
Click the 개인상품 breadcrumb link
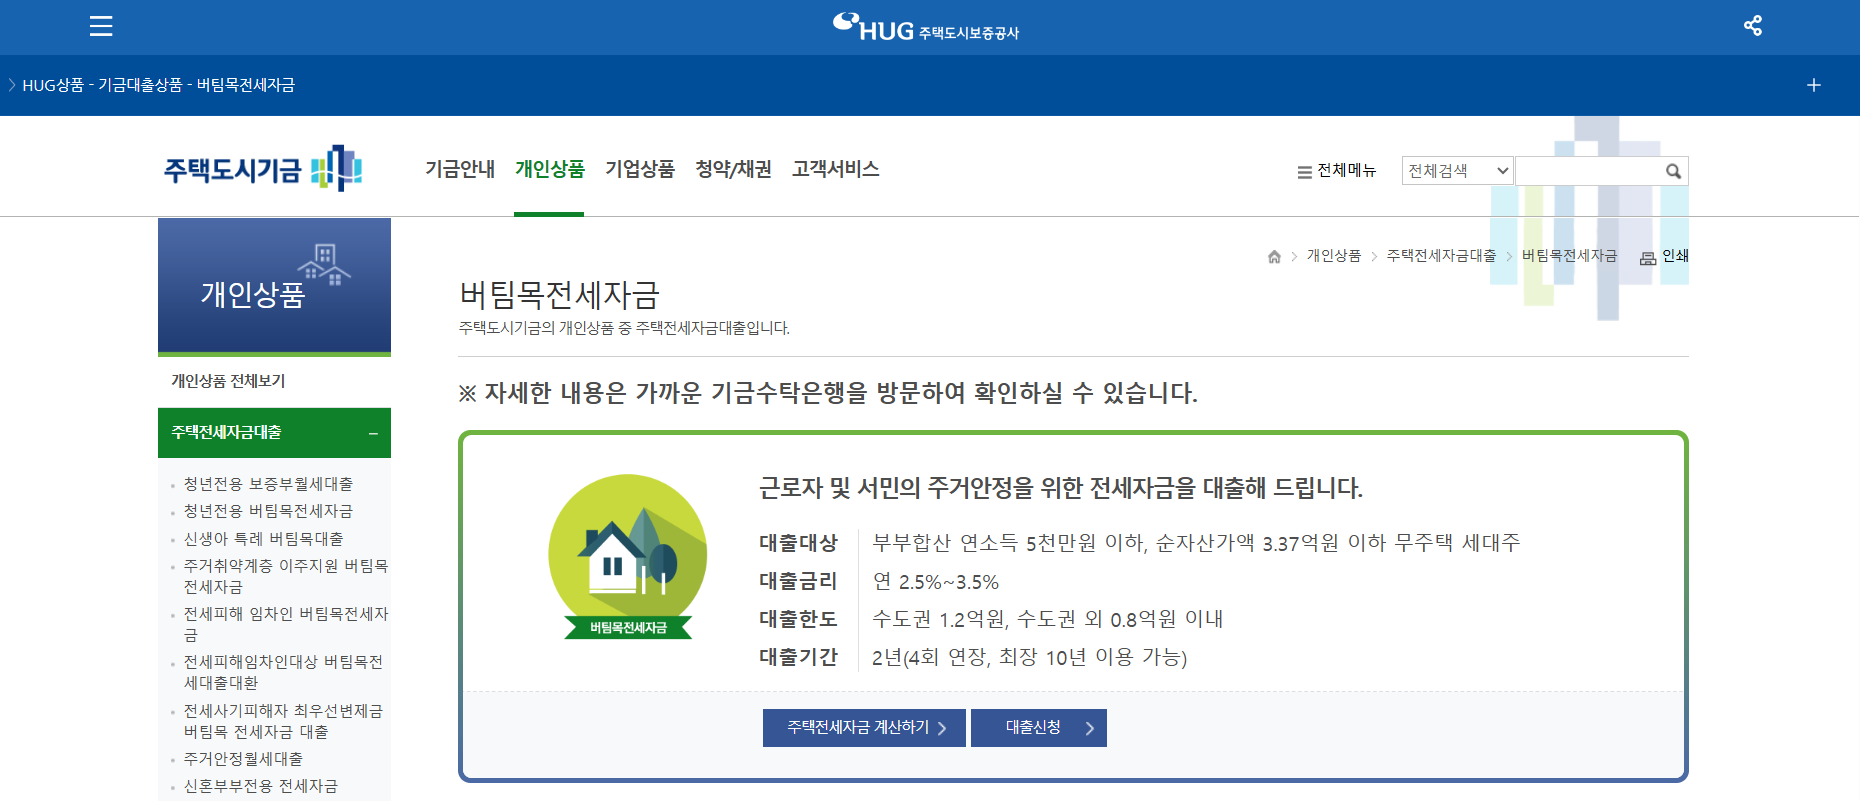pos(1334,256)
